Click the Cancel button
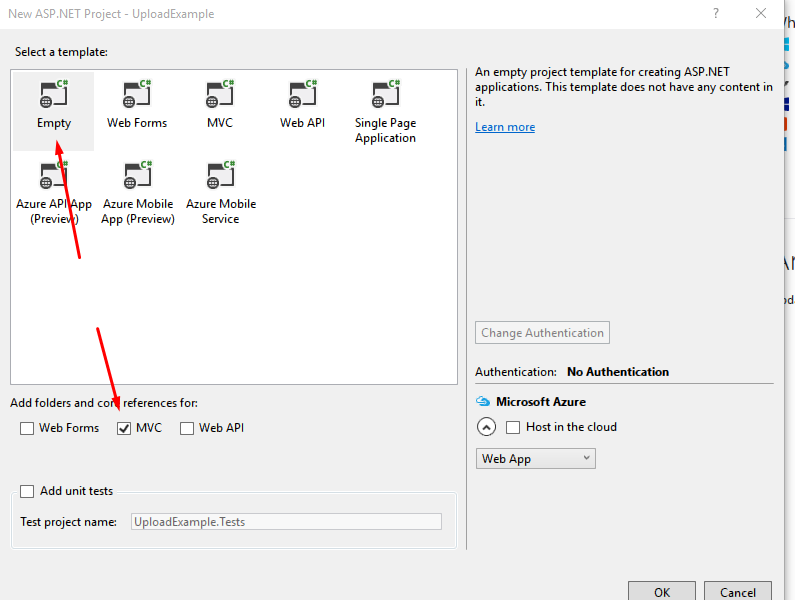 click(738, 591)
